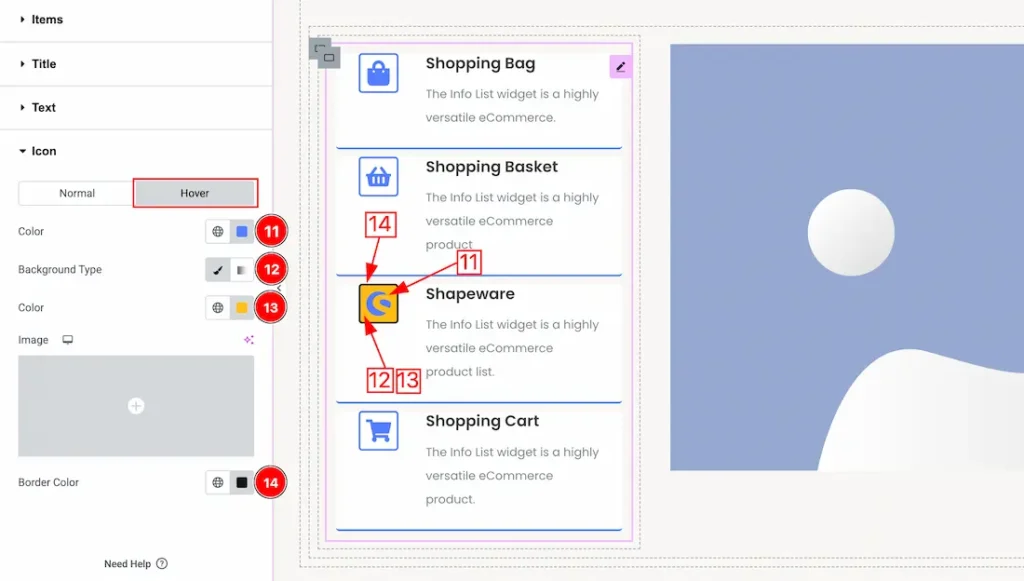The image size is (1024, 581).
Task: Select the placeholder image on the right
Action: coord(847,257)
